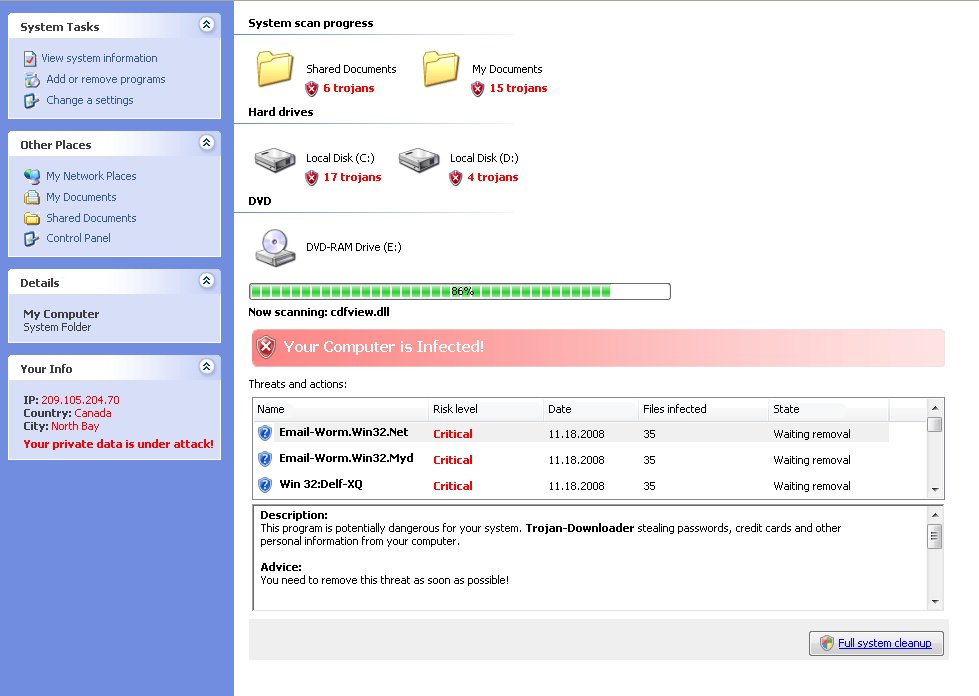Select the Email-Worm.Win32.Myd threat row
This screenshot has height=696, width=979.
tap(572, 459)
